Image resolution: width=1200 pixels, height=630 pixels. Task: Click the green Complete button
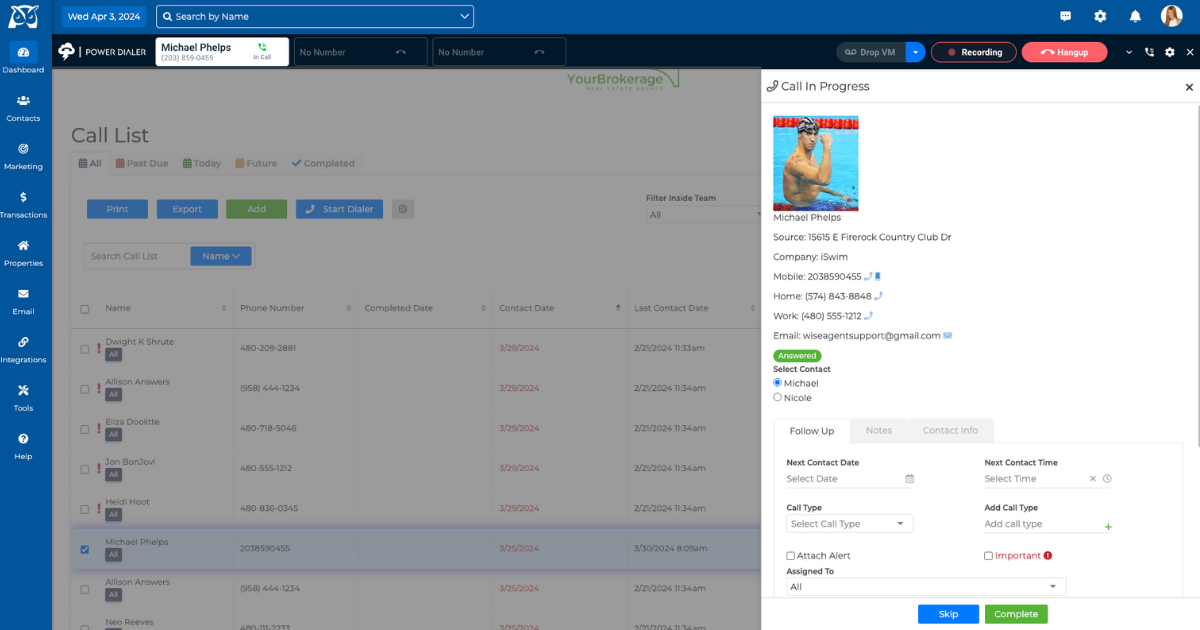pos(1016,614)
